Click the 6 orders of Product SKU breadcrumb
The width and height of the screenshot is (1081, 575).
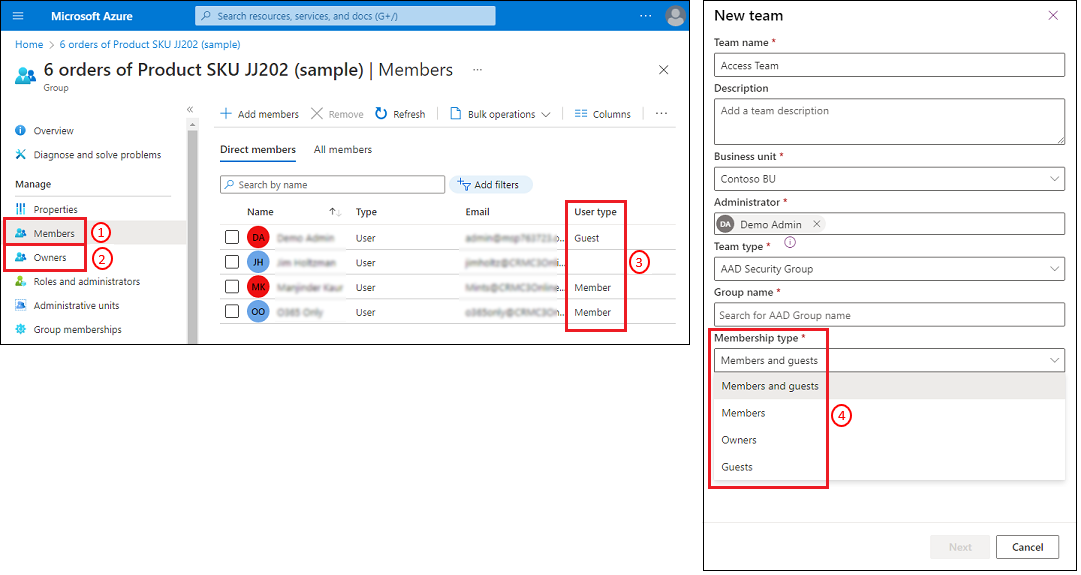pyautogui.click(x=150, y=44)
